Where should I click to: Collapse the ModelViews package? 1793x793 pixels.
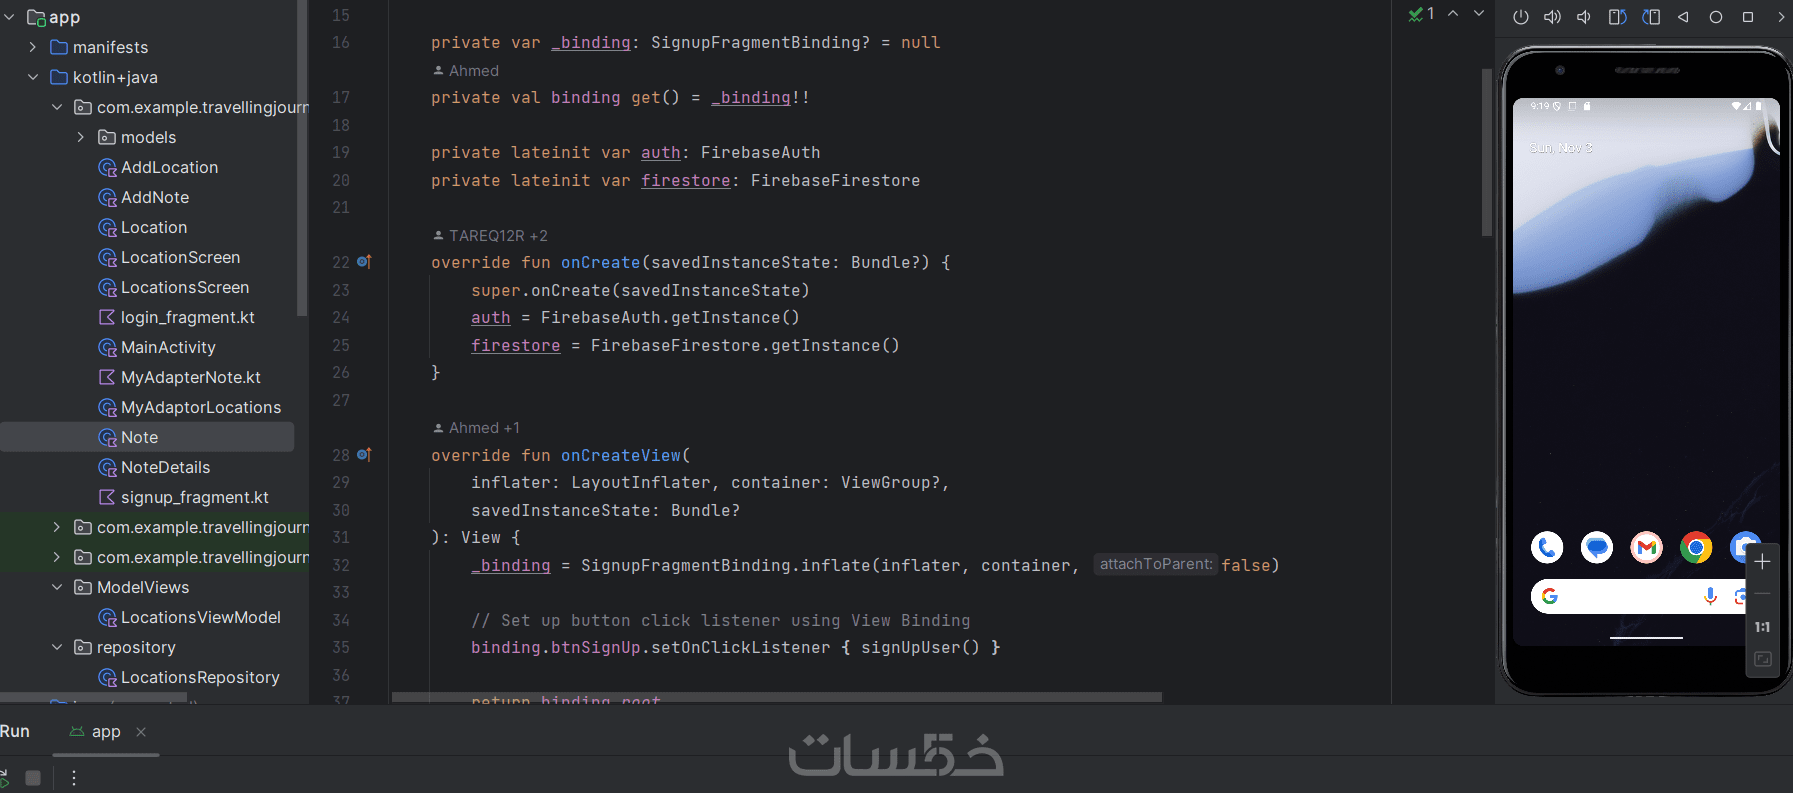pos(57,587)
